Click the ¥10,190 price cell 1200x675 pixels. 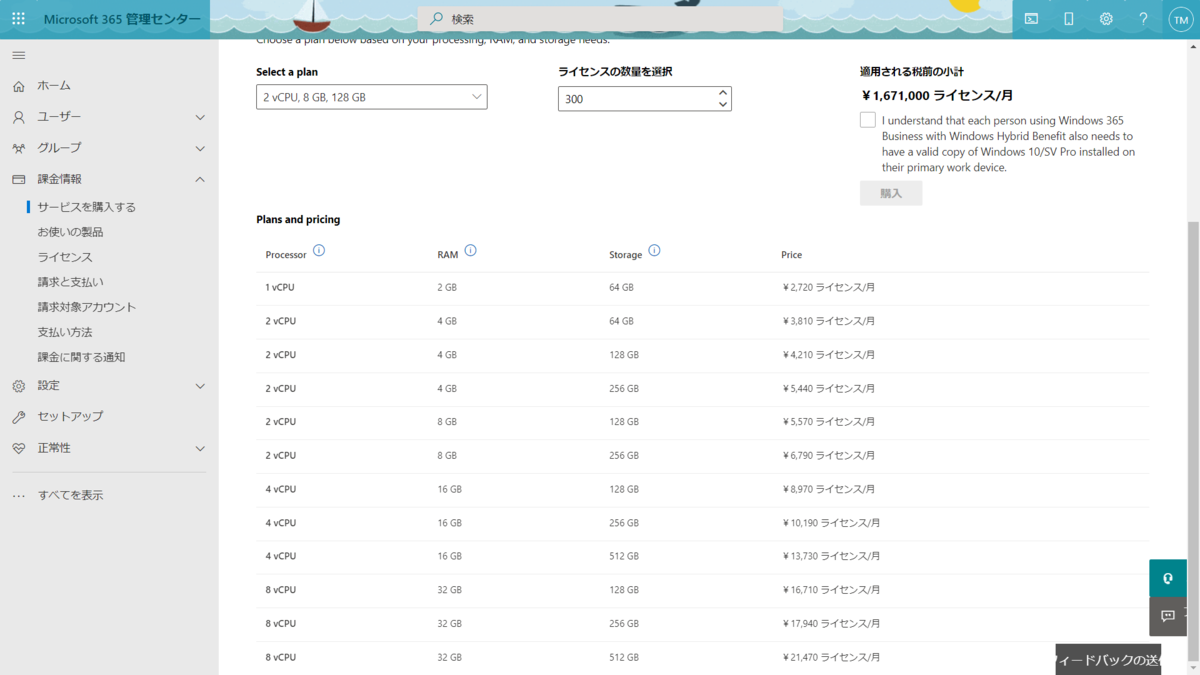[x=831, y=523]
